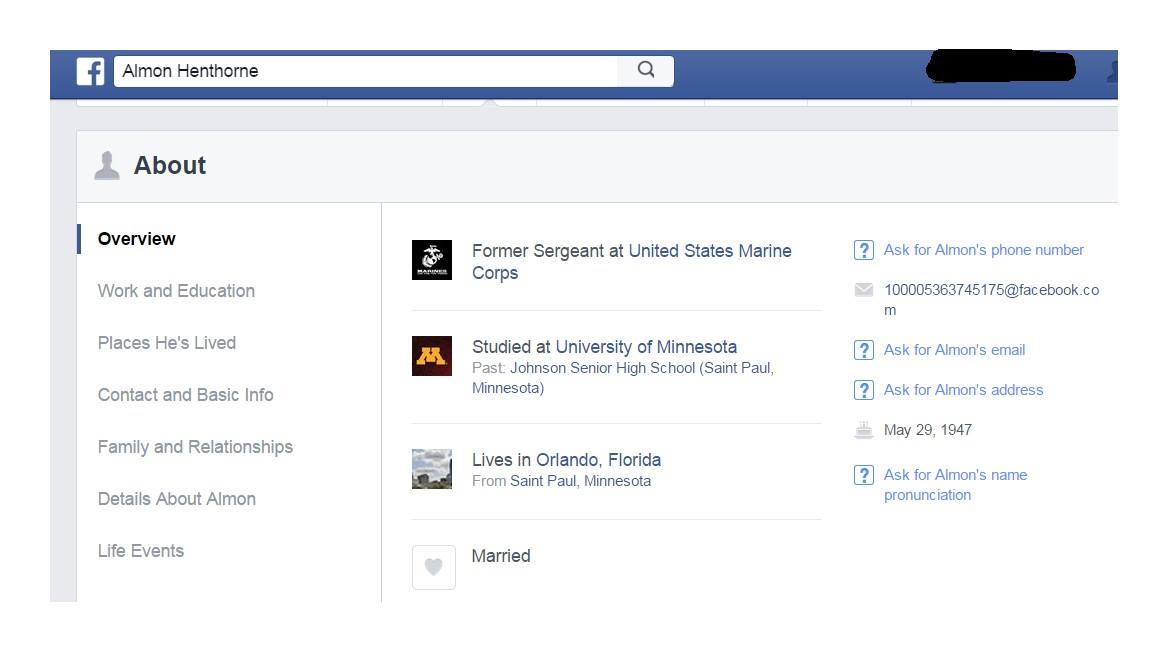The height and width of the screenshot is (652, 1168).
Task: Click the heart relationship status icon
Action: 433,567
